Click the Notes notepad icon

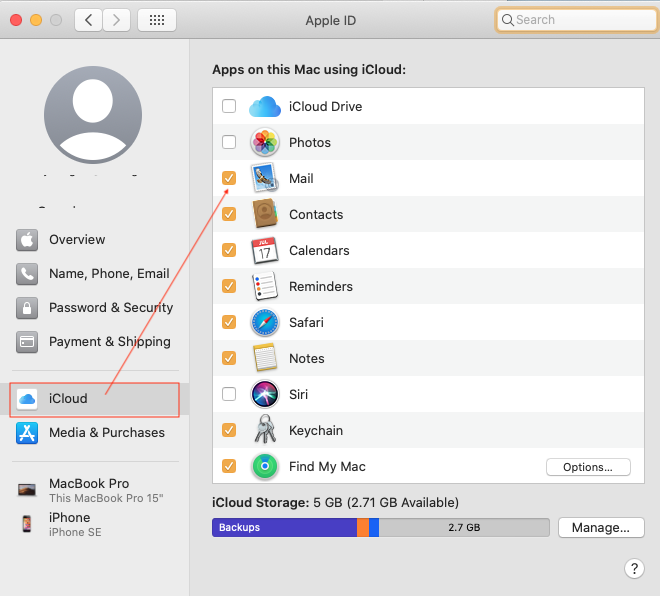265,358
